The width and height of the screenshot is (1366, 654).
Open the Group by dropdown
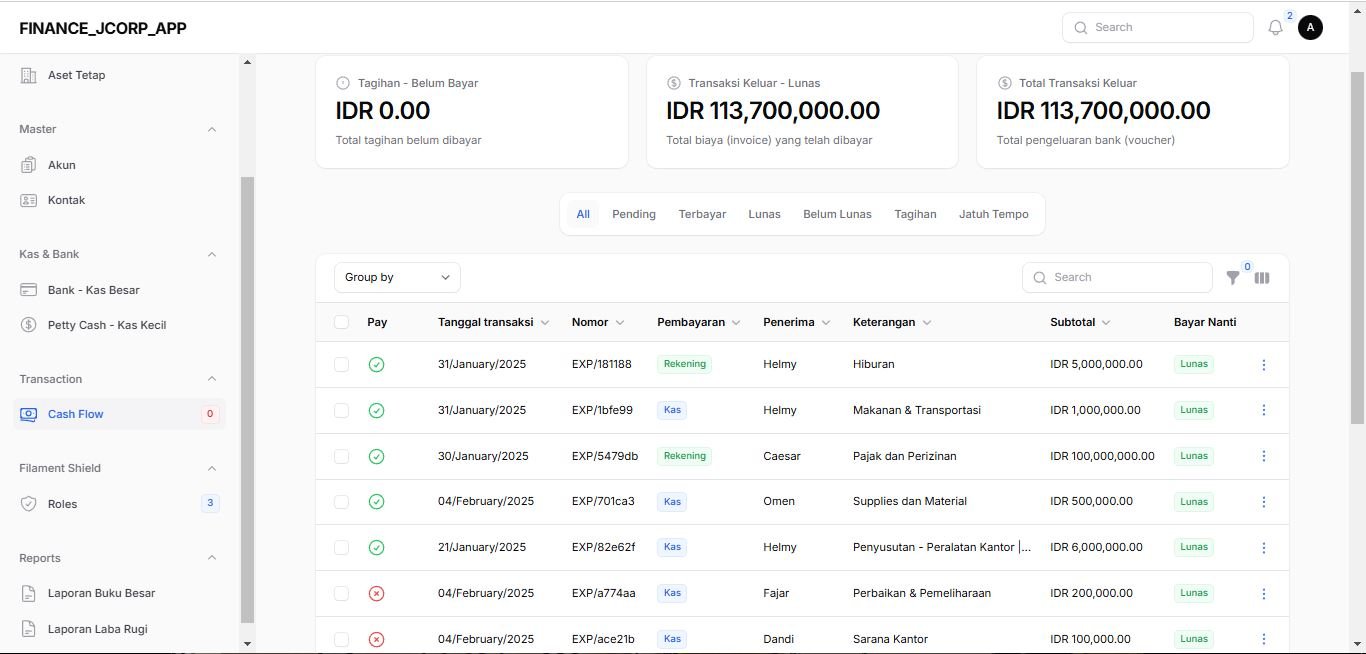[397, 278]
